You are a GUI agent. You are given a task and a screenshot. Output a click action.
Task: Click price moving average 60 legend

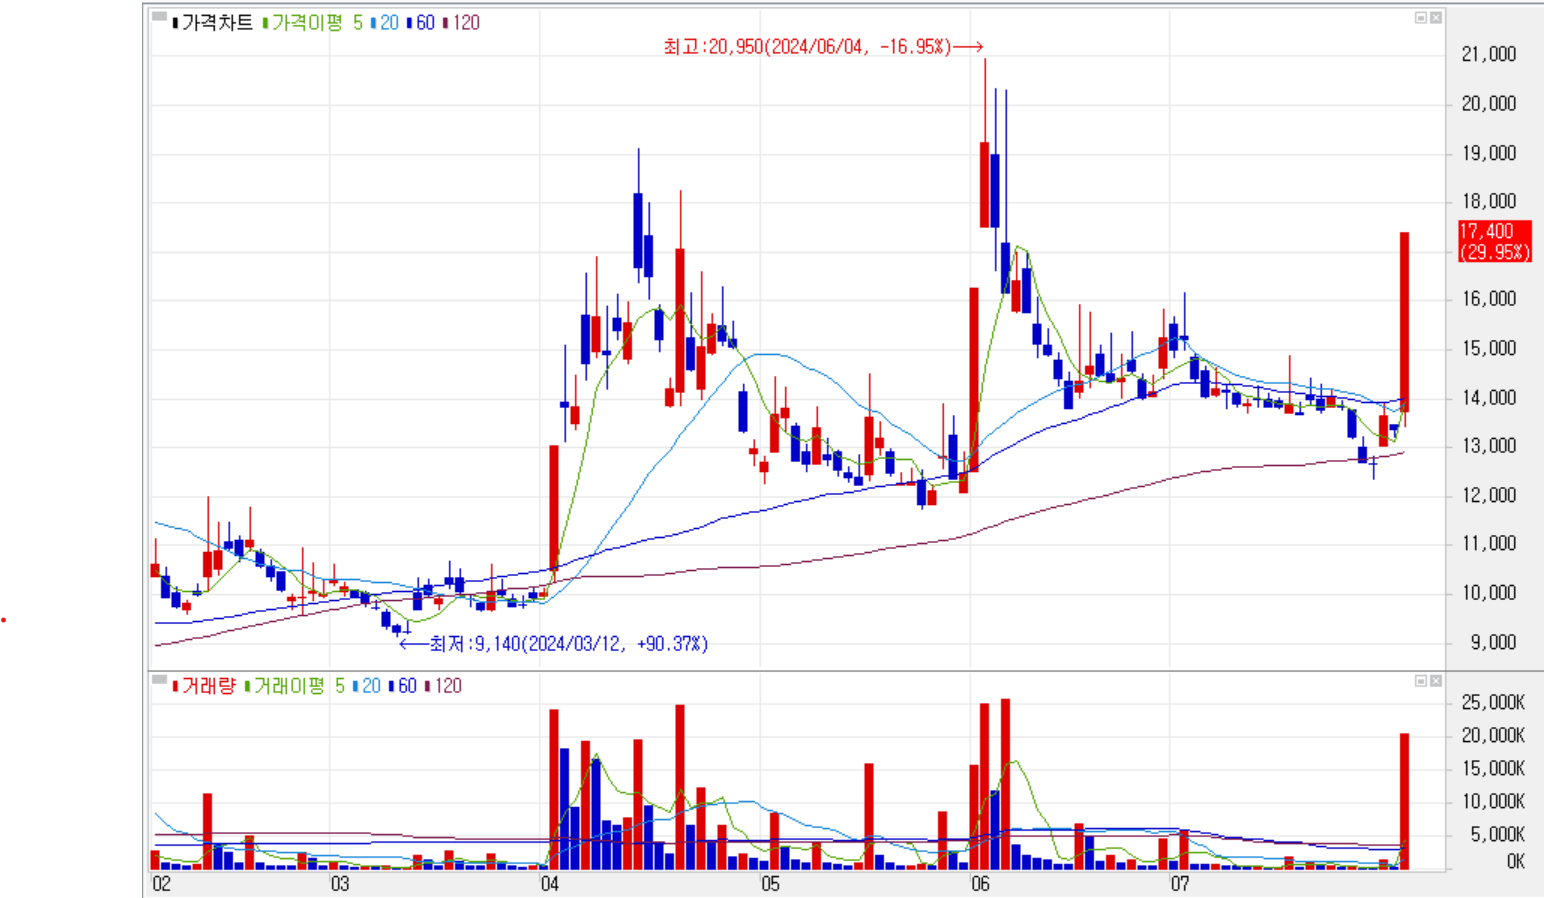(421, 22)
